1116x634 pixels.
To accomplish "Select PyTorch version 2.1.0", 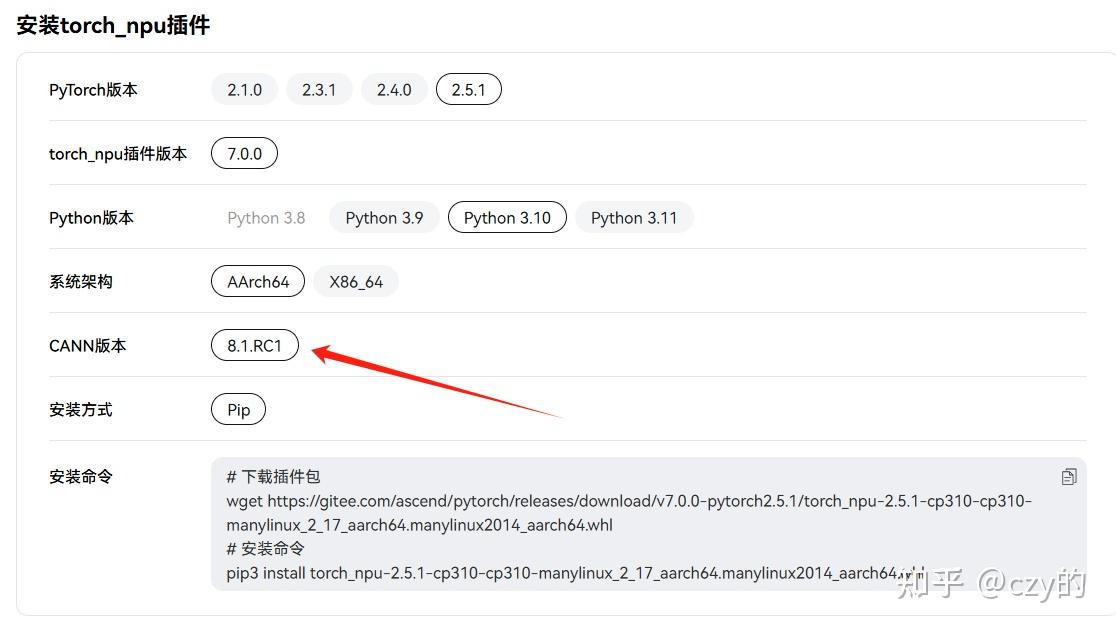I will (x=244, y=90).
